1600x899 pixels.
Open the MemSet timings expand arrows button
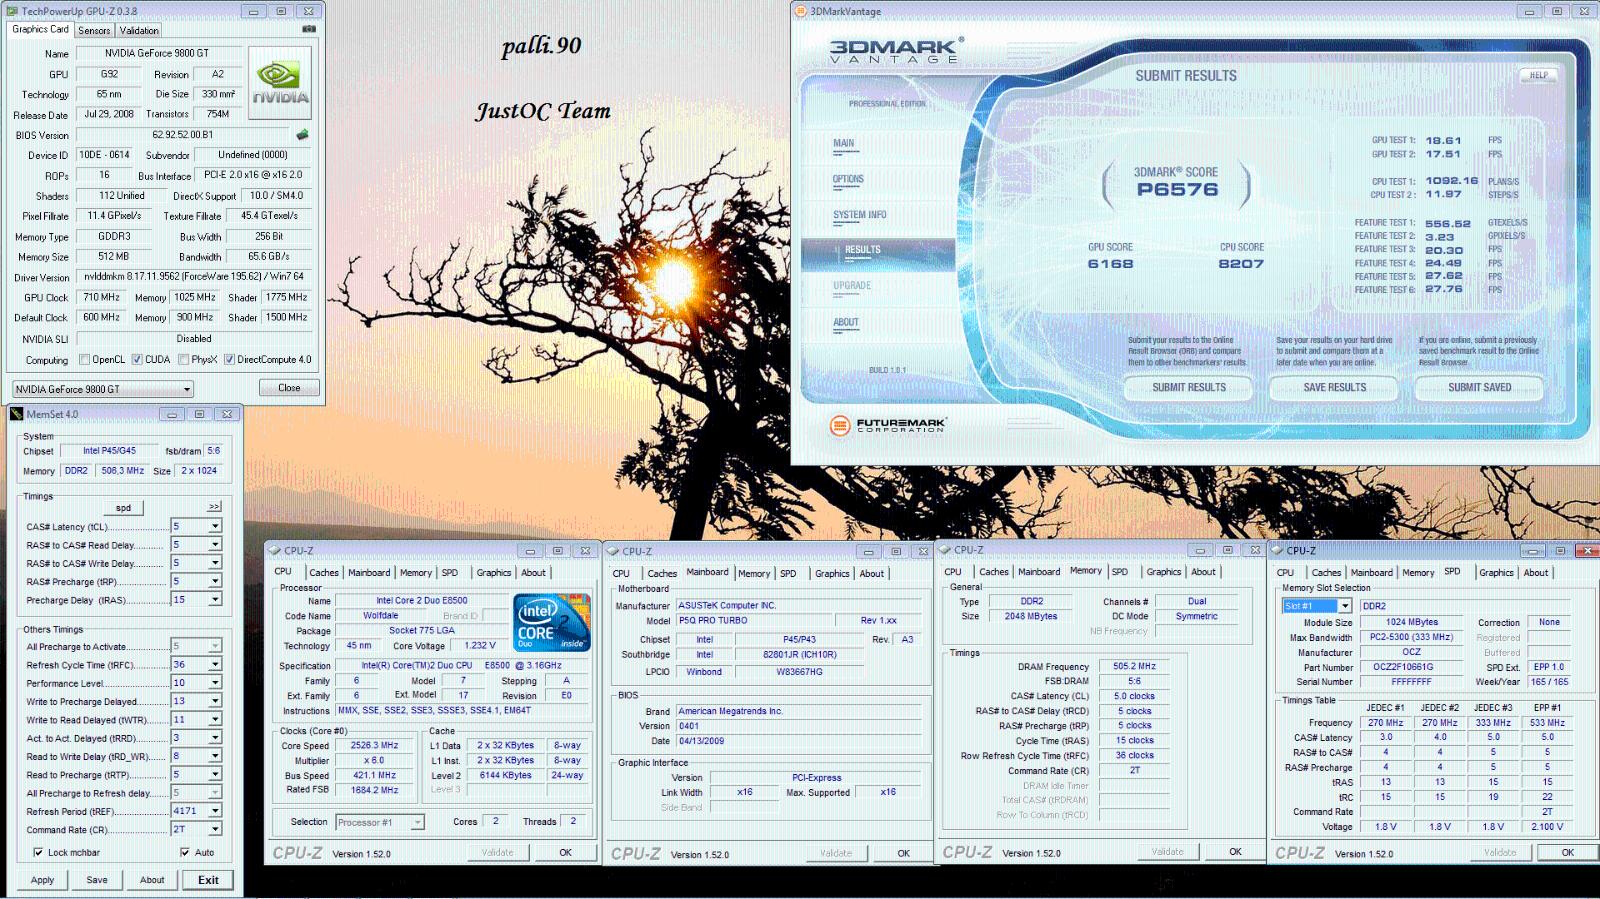(214, 507)
